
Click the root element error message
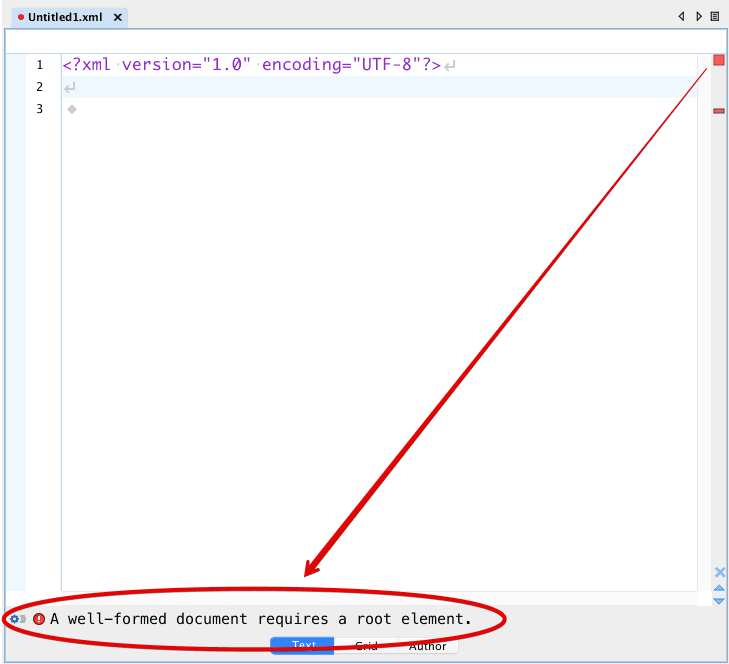[260, 619]
